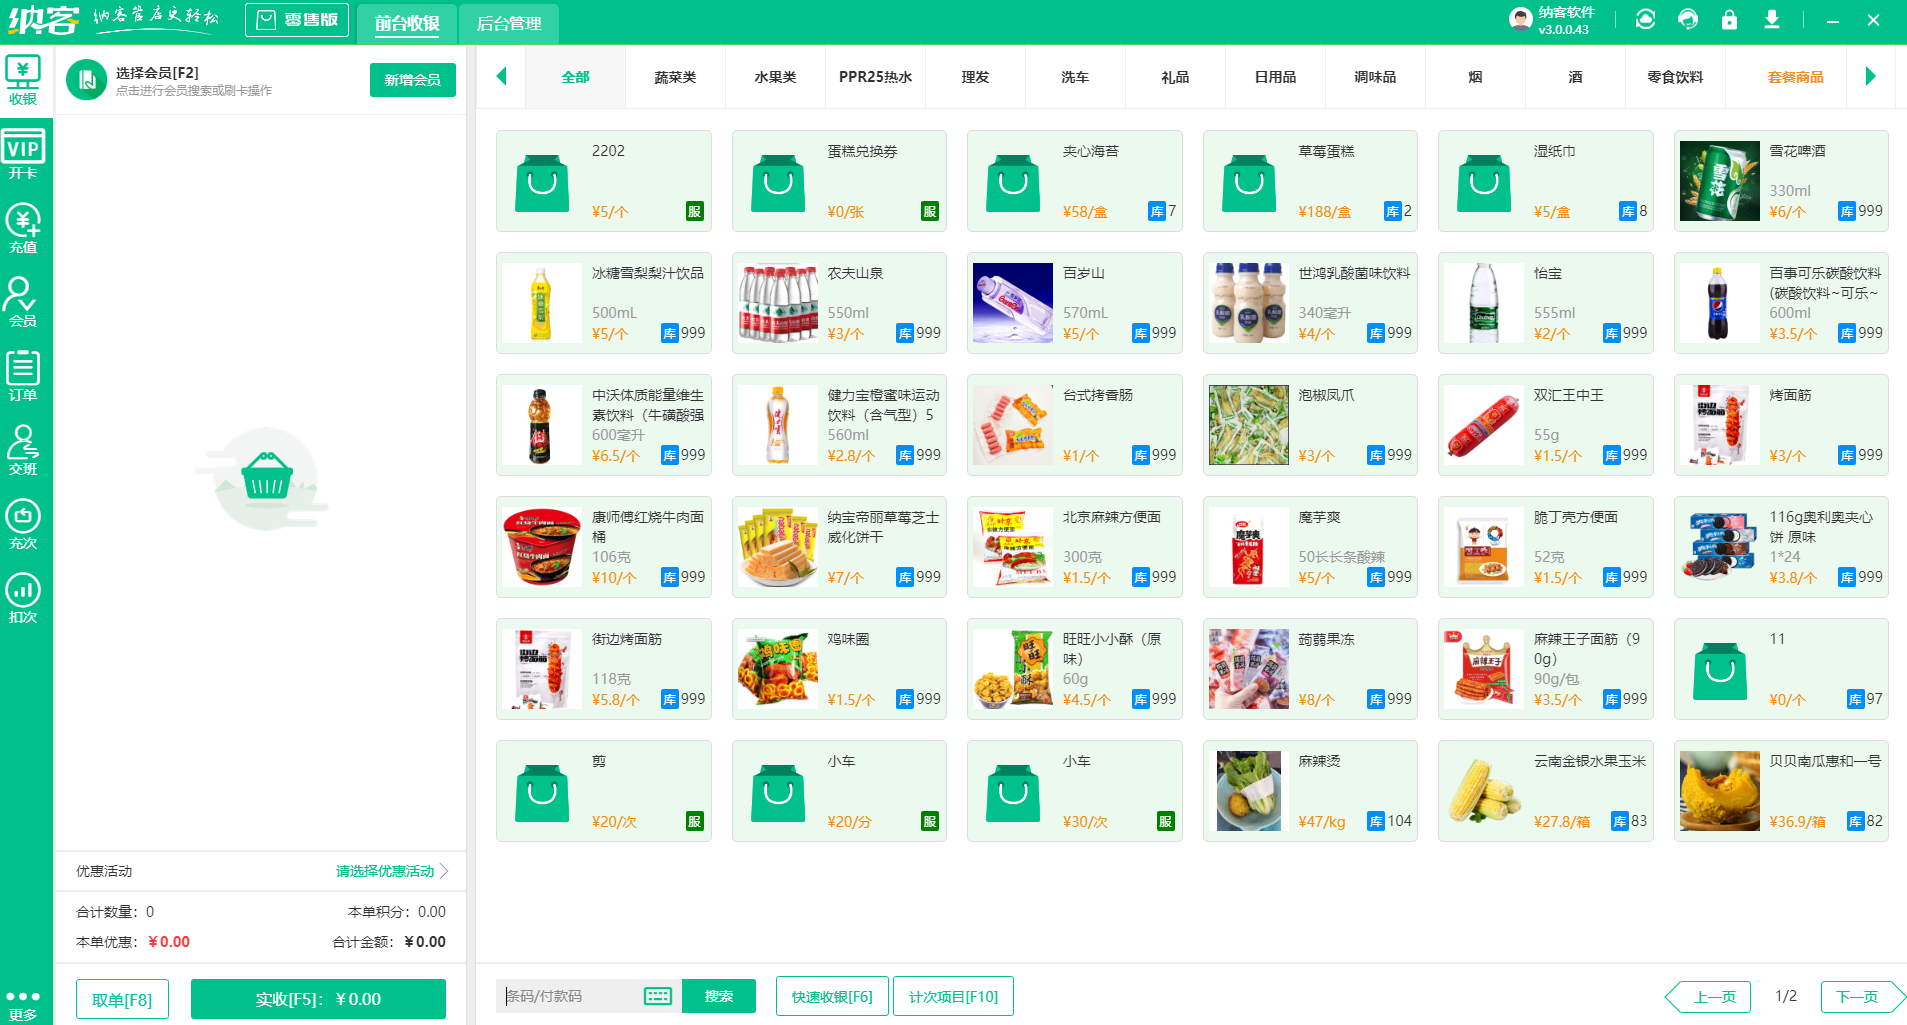Click the download icon in the title bar

pyautogui.click(x=1771, y=19)
